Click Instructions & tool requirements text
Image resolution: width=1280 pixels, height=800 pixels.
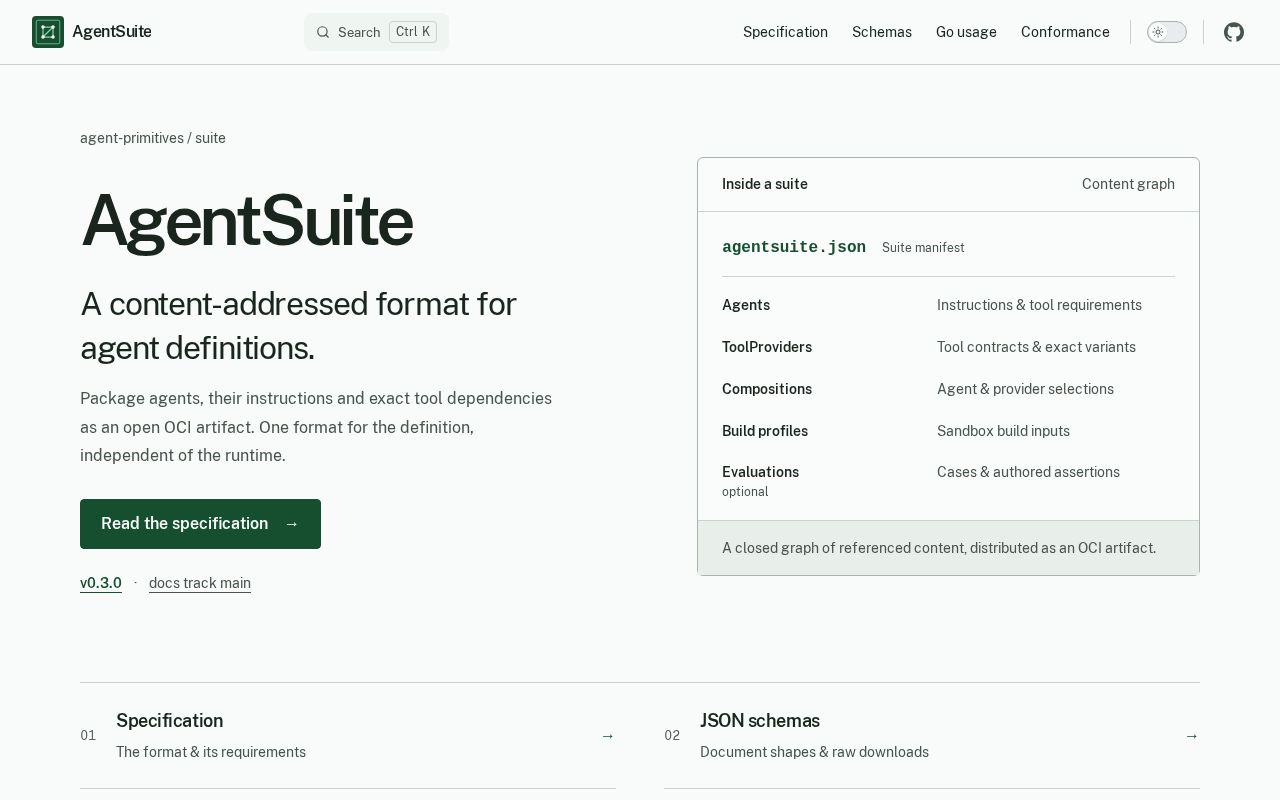pyautogui.click(x=1039, y=305)
